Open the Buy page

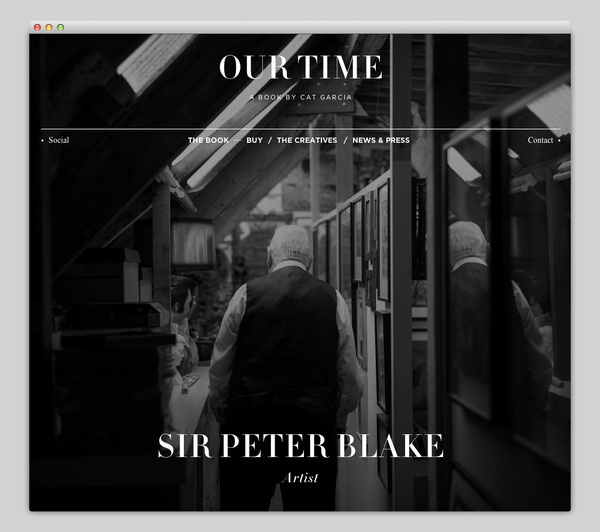click(x=254, y=140)
